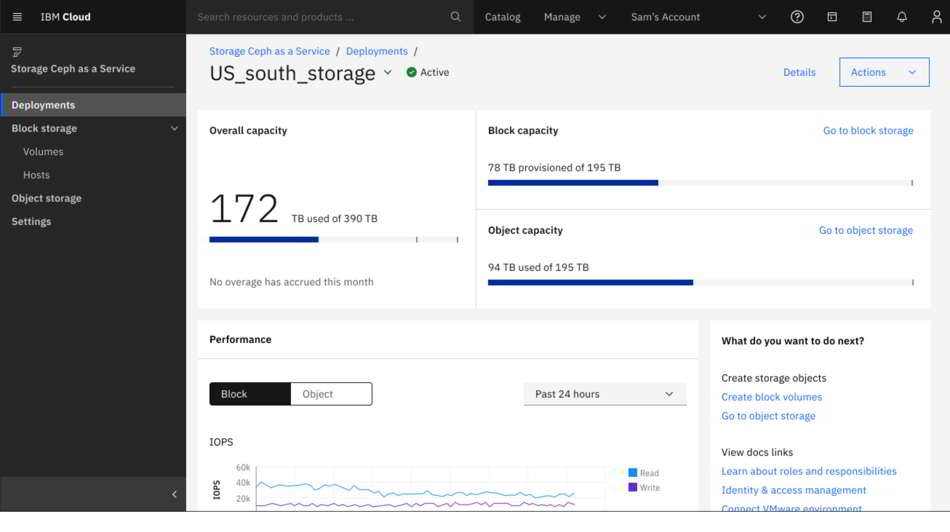Click the Storage Ceph service icon in sidebar
The image size is (950, 532).
tap(17, 52)
